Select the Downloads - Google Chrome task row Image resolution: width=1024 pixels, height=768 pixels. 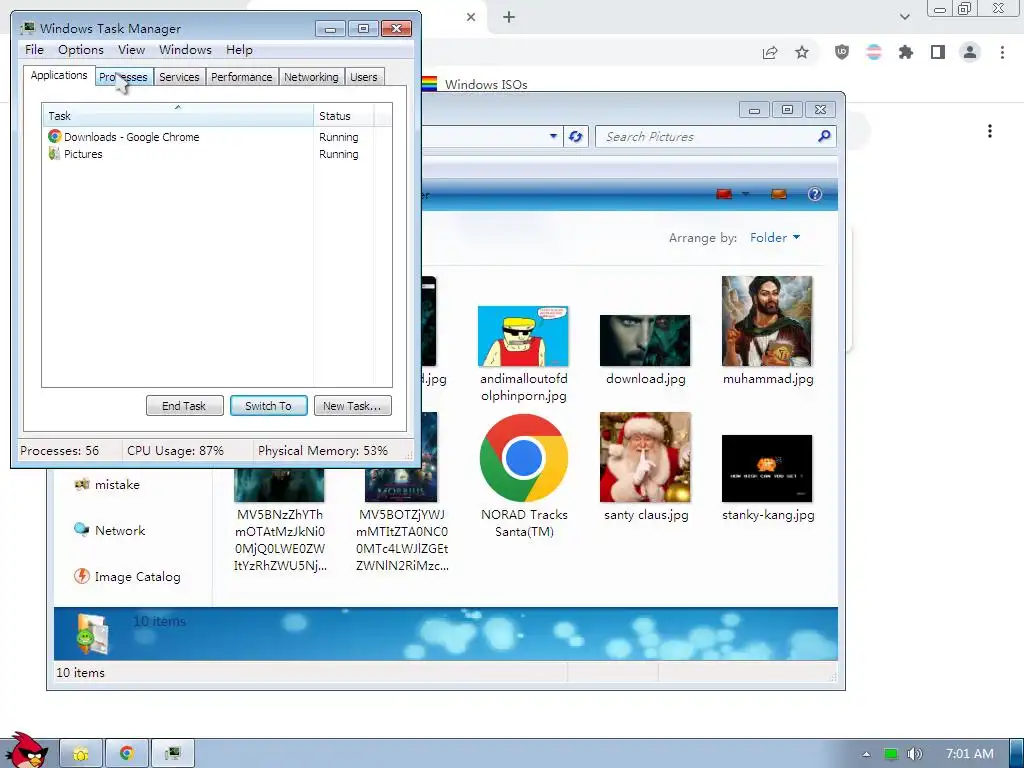217,137
